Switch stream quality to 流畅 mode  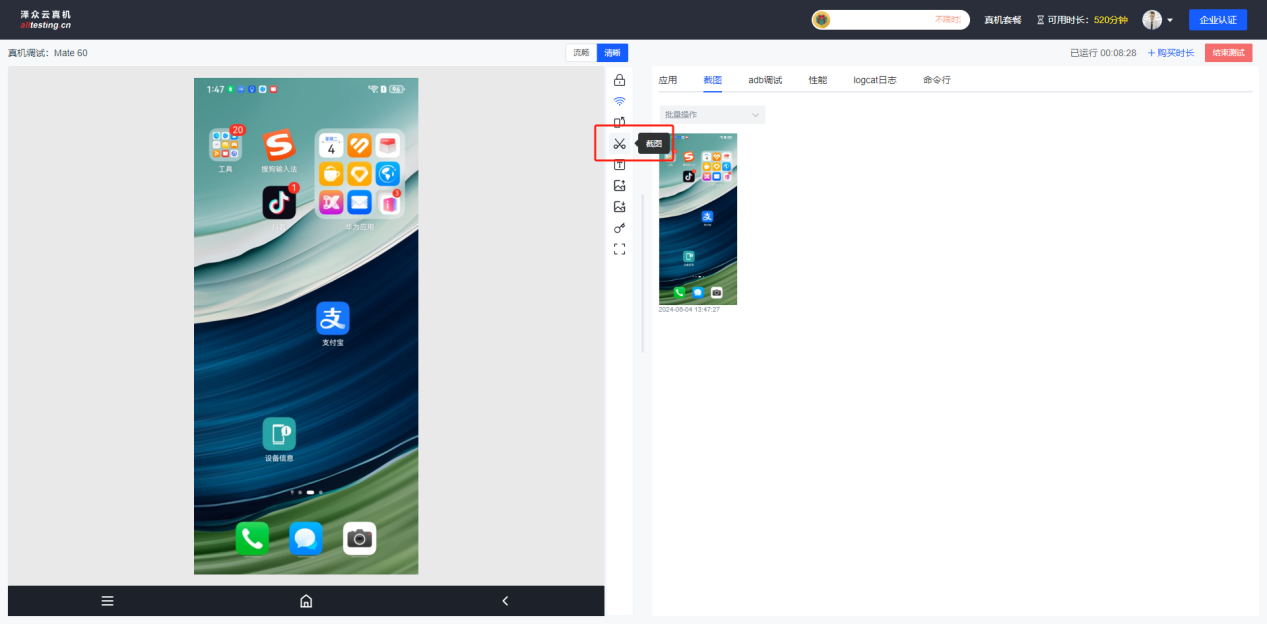tap(581, 53)
